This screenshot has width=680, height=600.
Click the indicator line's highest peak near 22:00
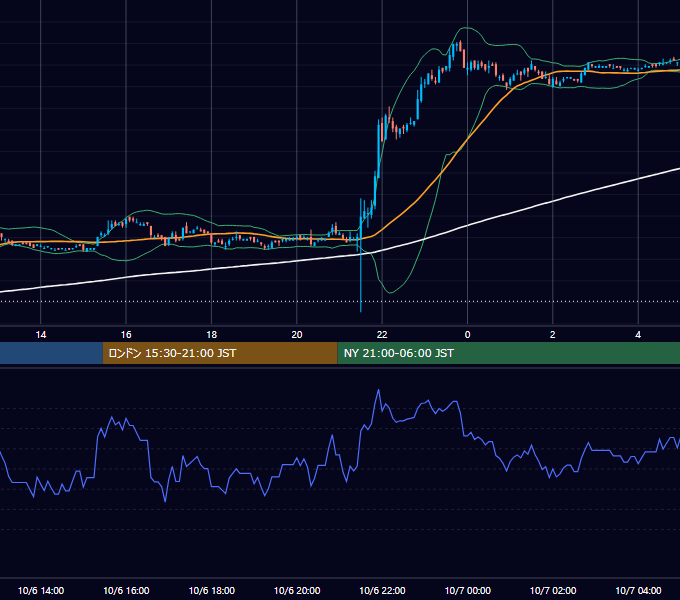point(379,390)
